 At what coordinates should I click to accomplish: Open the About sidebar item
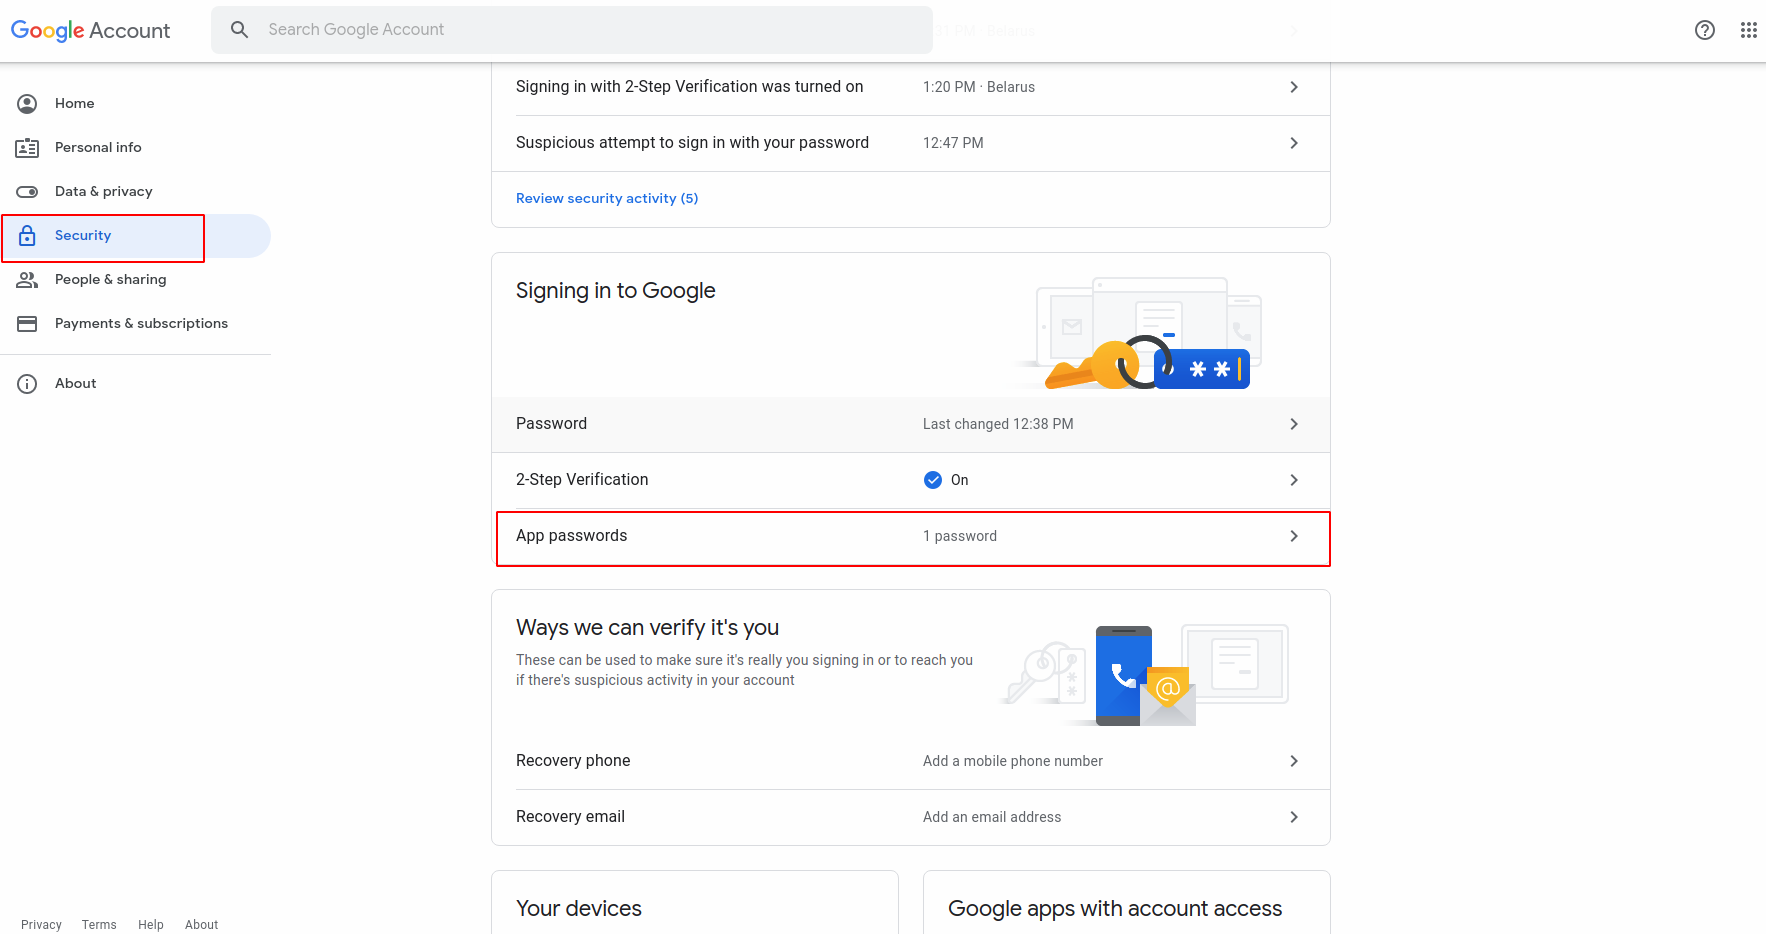[135, 384]
